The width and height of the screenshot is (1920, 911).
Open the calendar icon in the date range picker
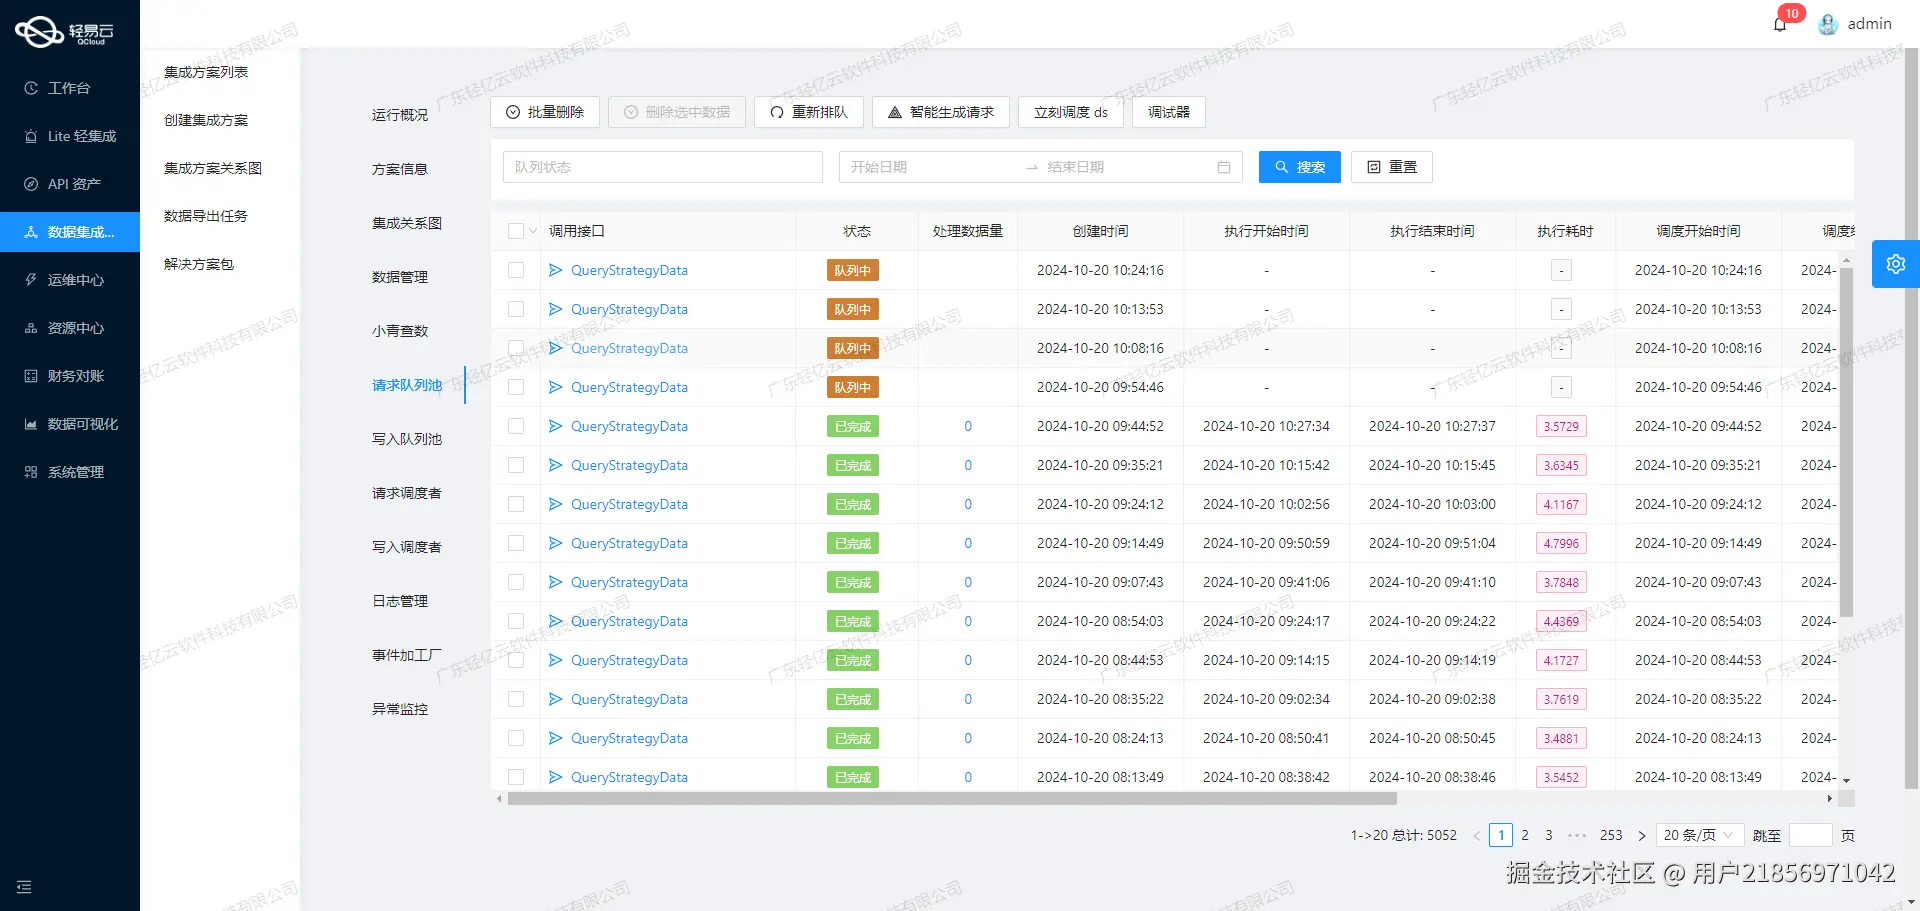1223,167
